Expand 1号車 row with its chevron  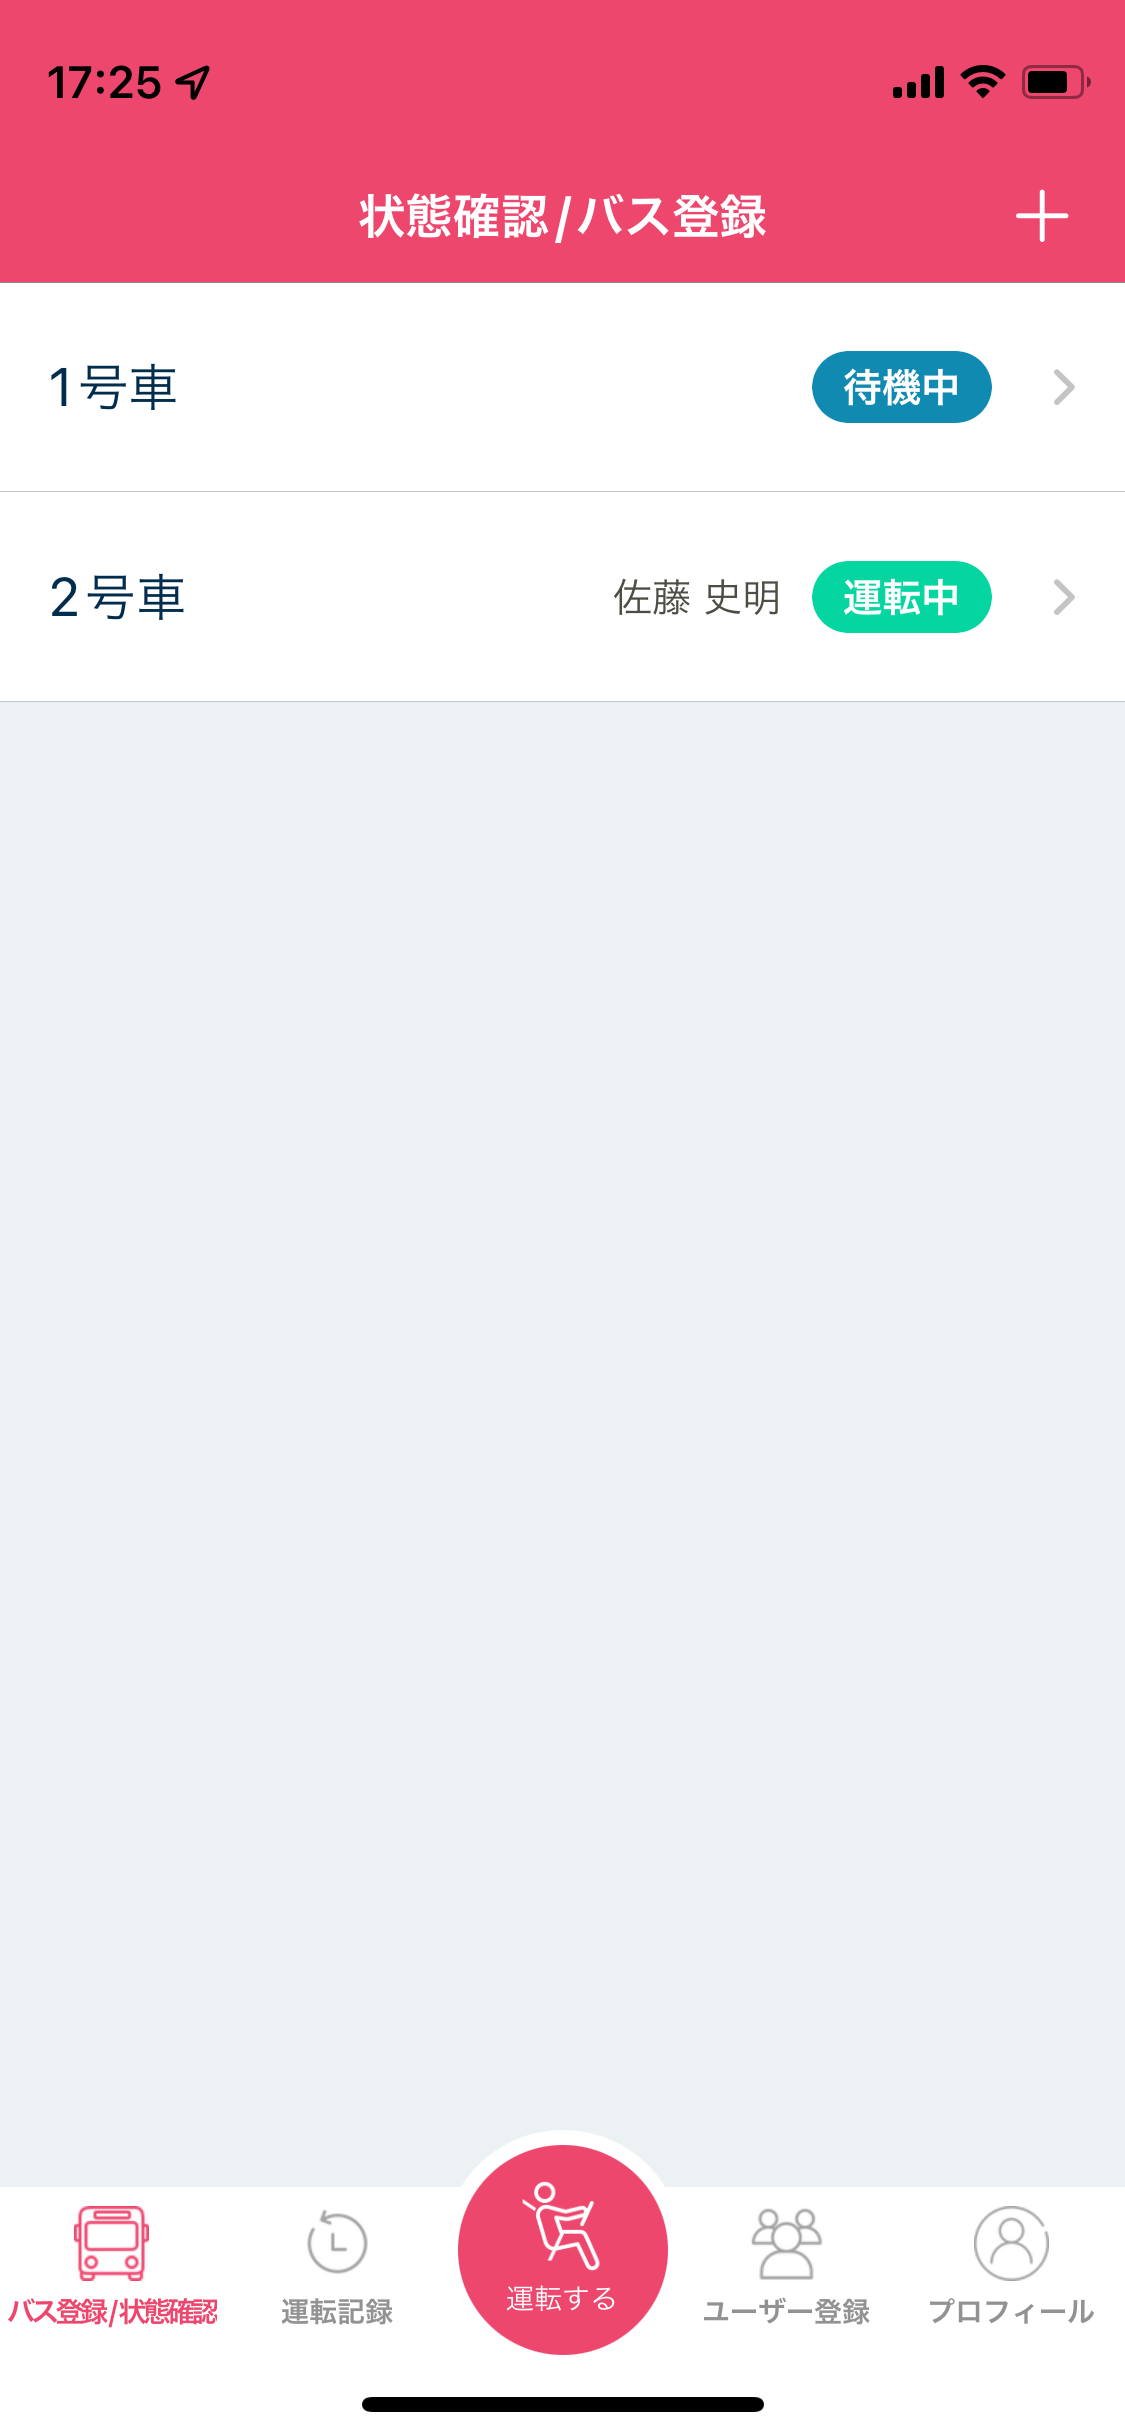1064,387
